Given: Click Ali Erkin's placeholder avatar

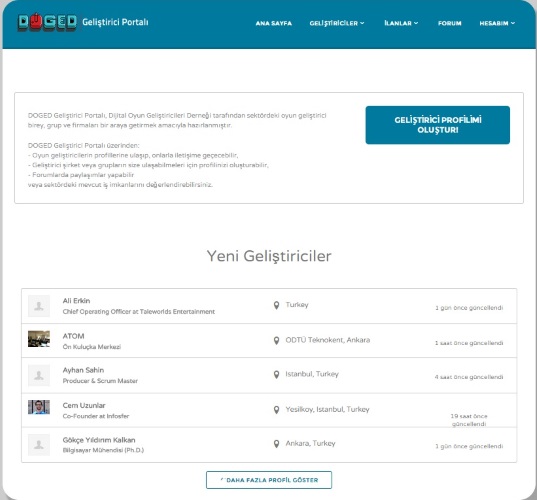Looking at the screenshot, I should (39, 306).
